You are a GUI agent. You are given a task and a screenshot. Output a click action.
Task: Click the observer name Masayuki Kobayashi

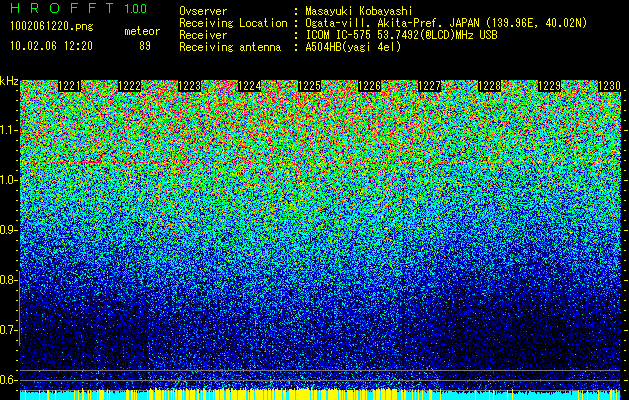359,11
